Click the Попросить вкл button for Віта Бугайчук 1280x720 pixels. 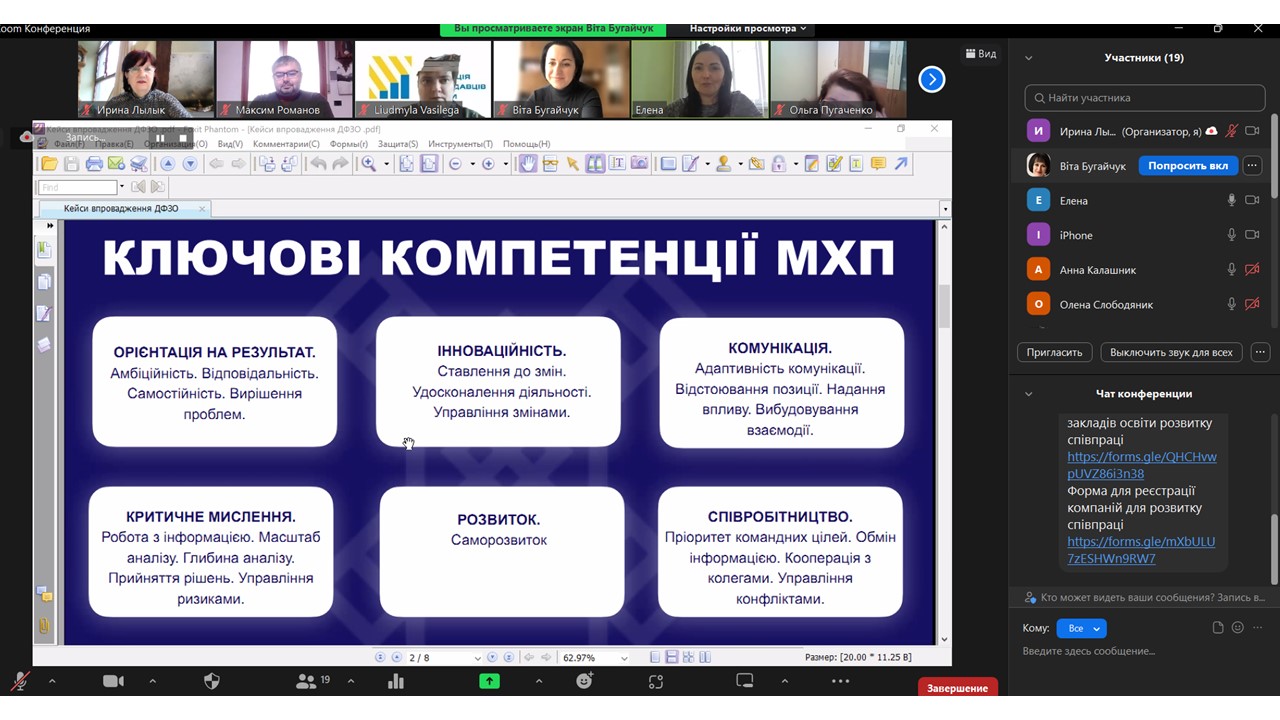1187,165
